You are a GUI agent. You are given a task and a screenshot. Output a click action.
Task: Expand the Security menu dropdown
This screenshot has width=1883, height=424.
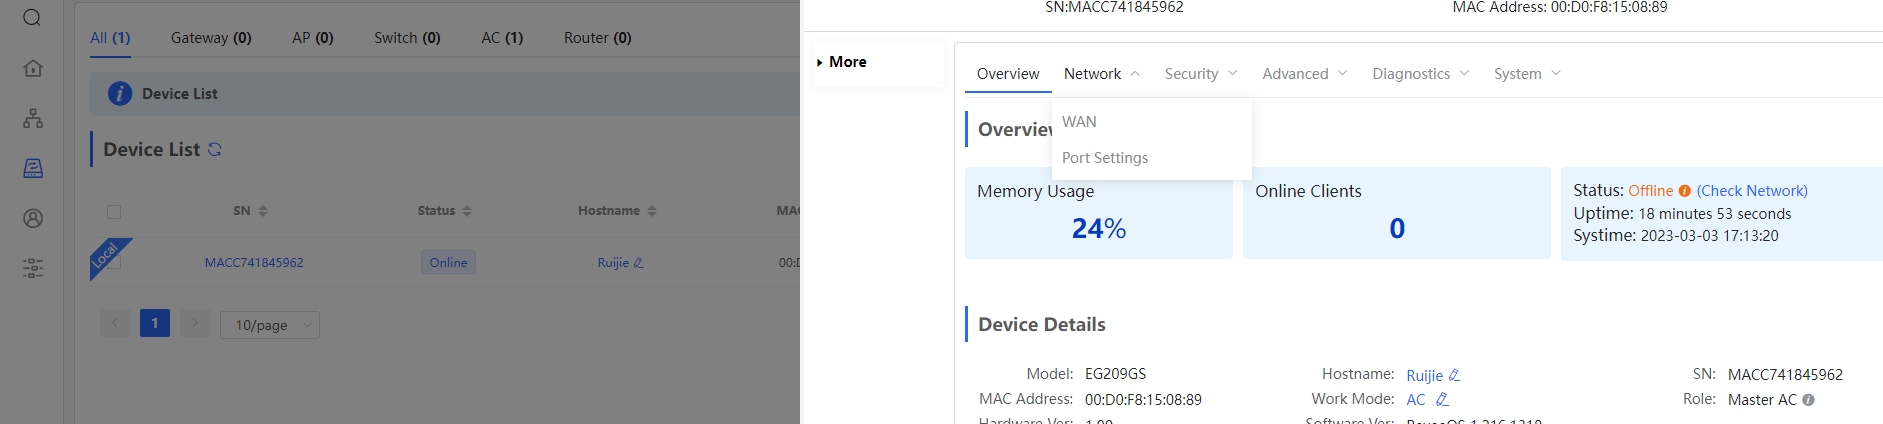point(1201,74)
